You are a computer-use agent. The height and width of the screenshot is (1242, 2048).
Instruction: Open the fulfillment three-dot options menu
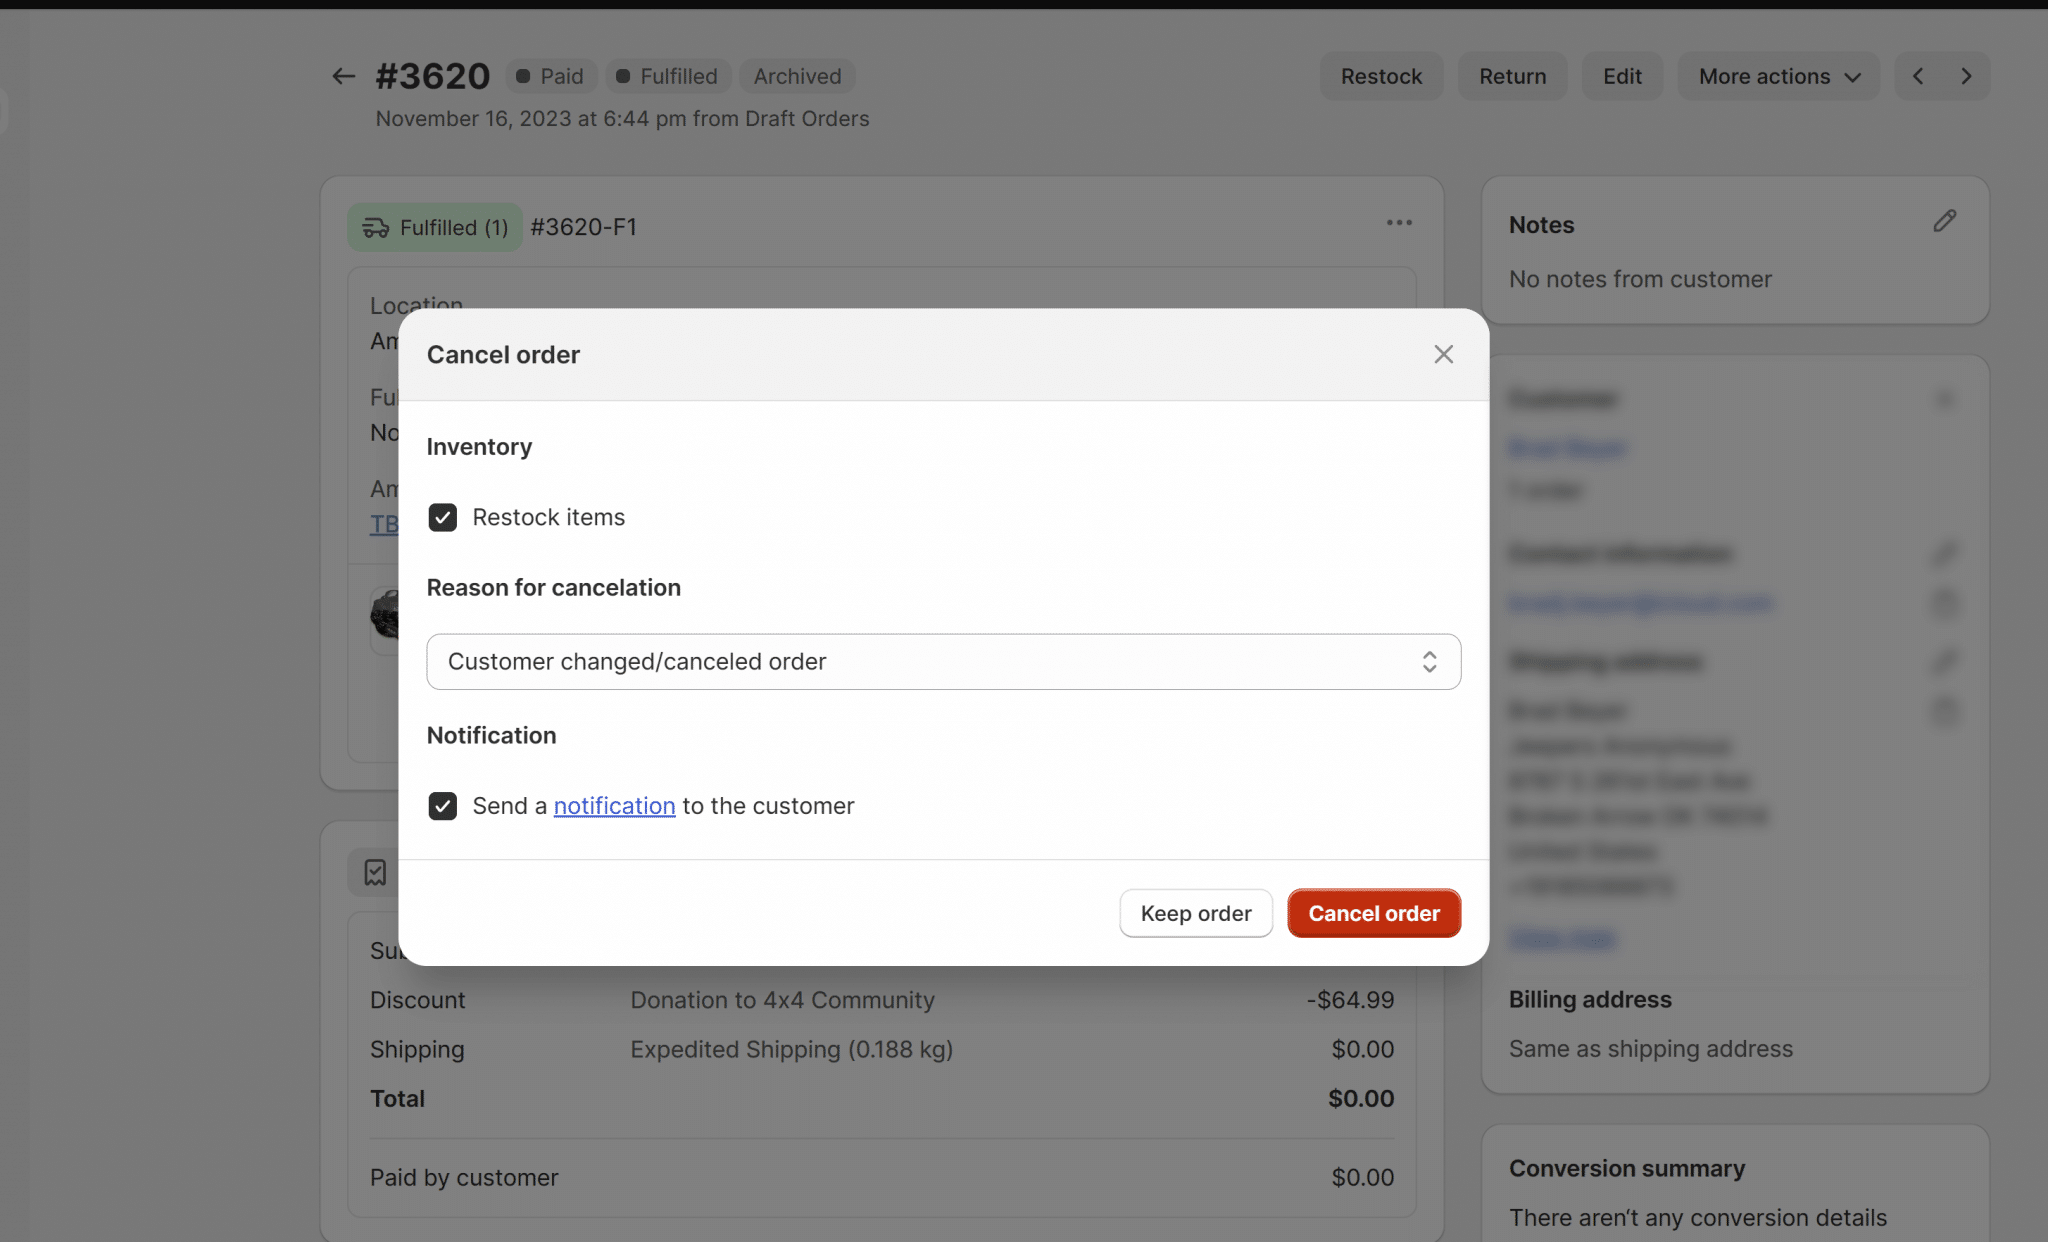click(1399, 223)
